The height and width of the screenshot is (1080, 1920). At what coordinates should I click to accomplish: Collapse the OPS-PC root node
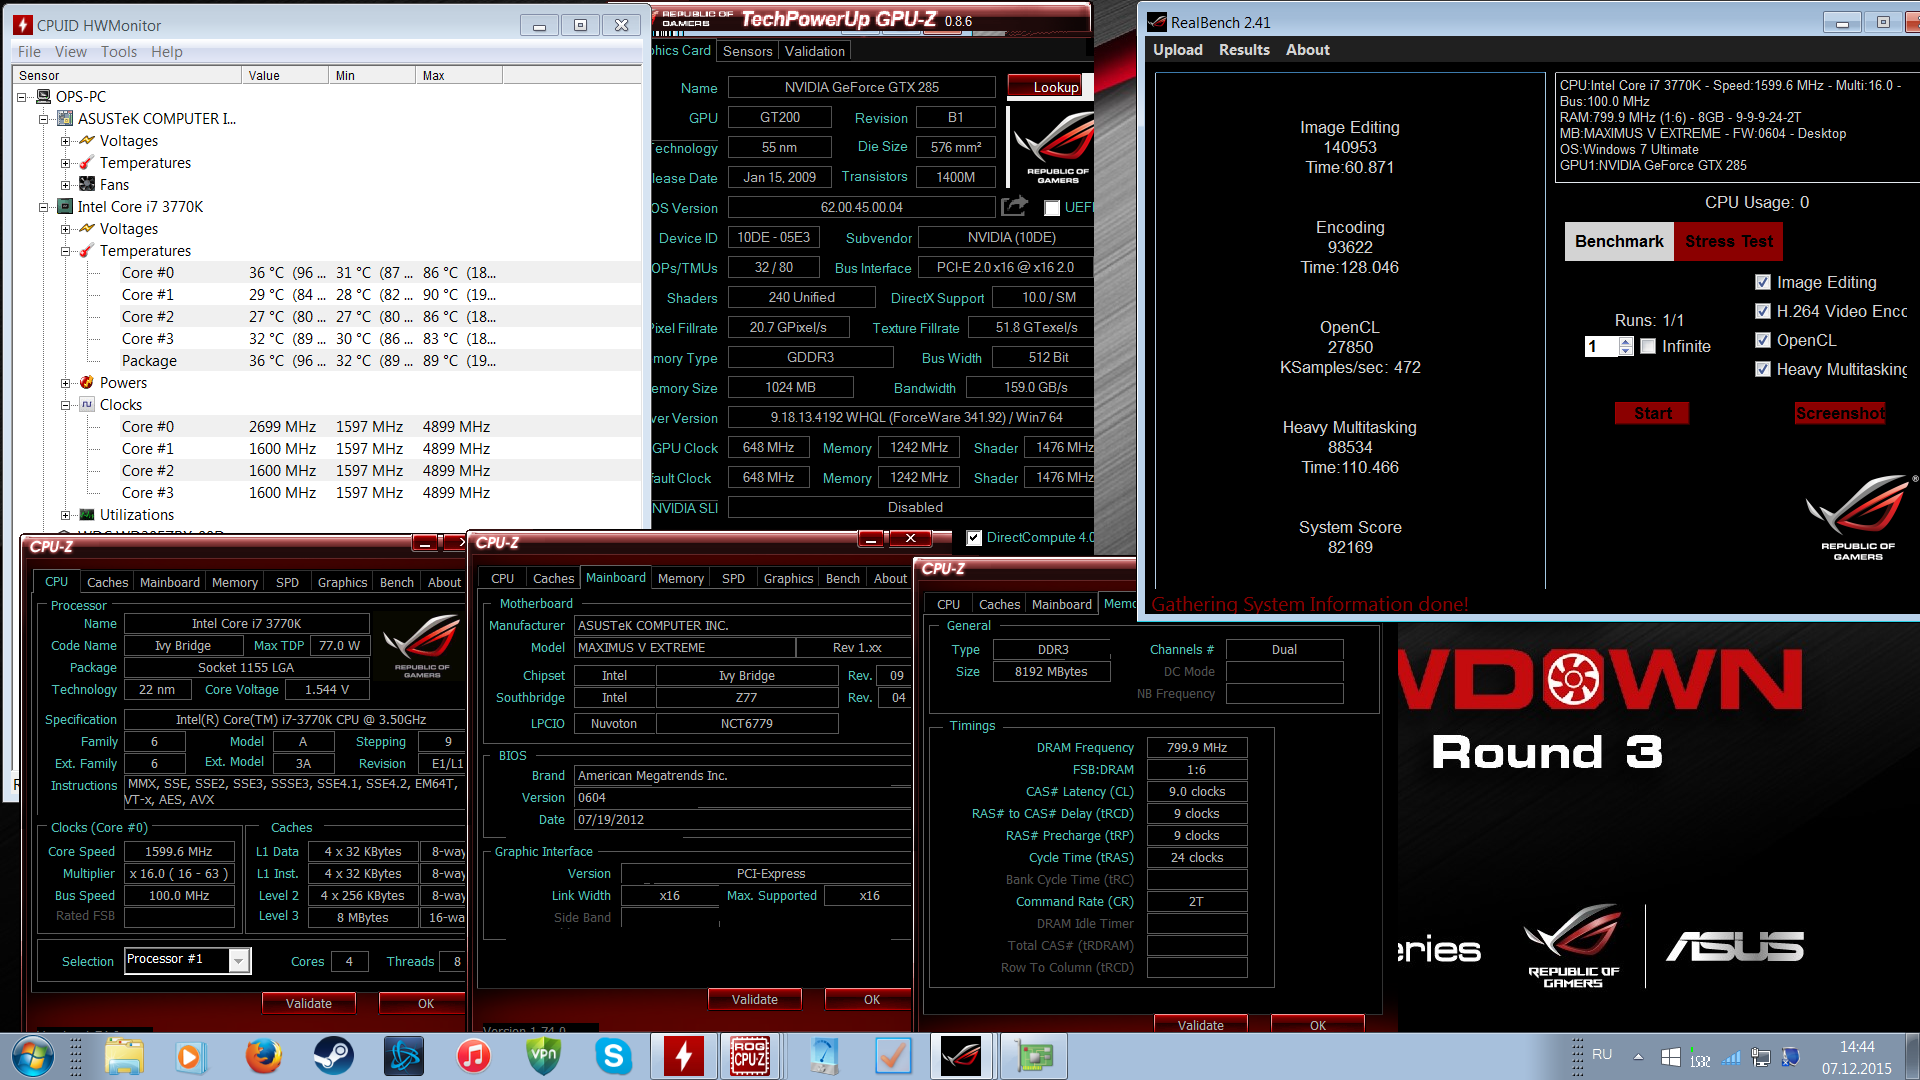22,97
